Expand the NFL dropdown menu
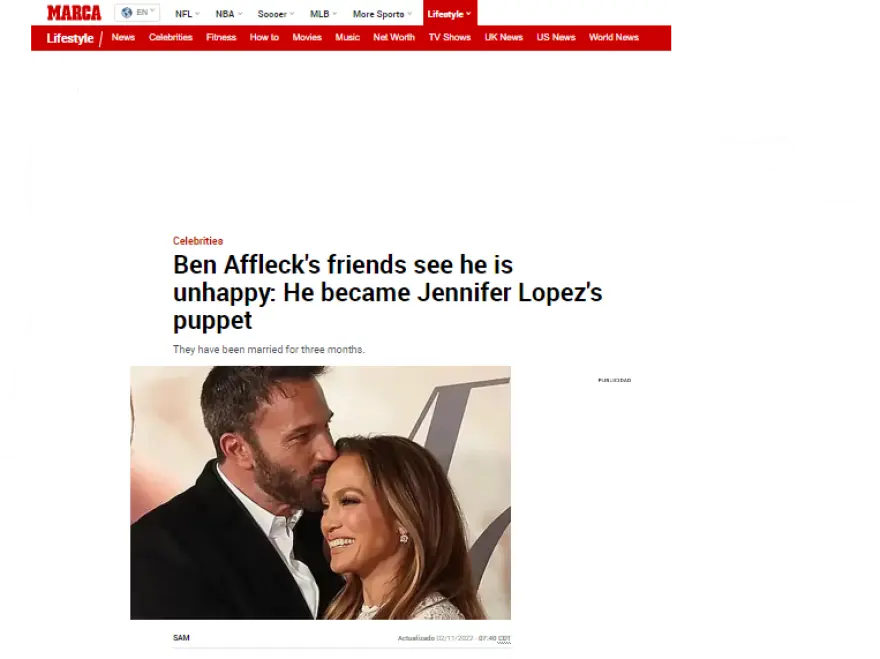The image size is (880, 659). (187, 14)
